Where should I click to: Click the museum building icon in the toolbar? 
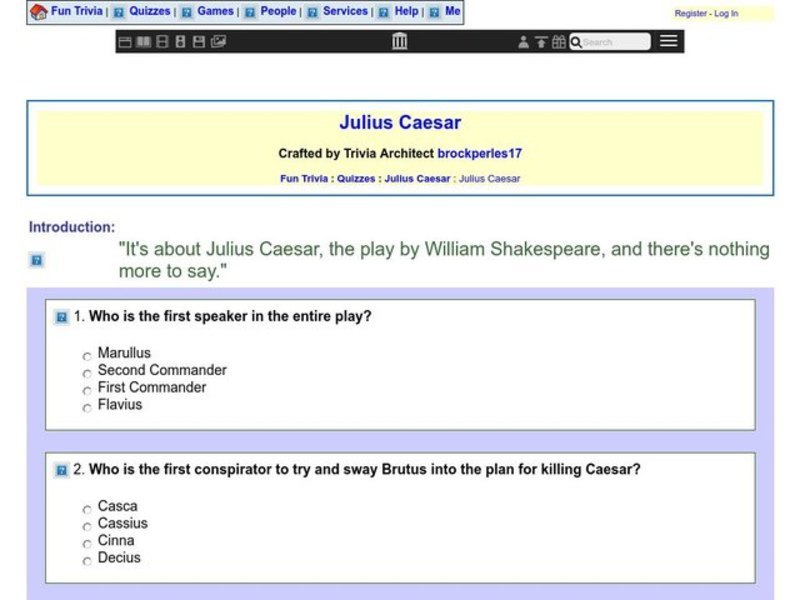[399, 41]
